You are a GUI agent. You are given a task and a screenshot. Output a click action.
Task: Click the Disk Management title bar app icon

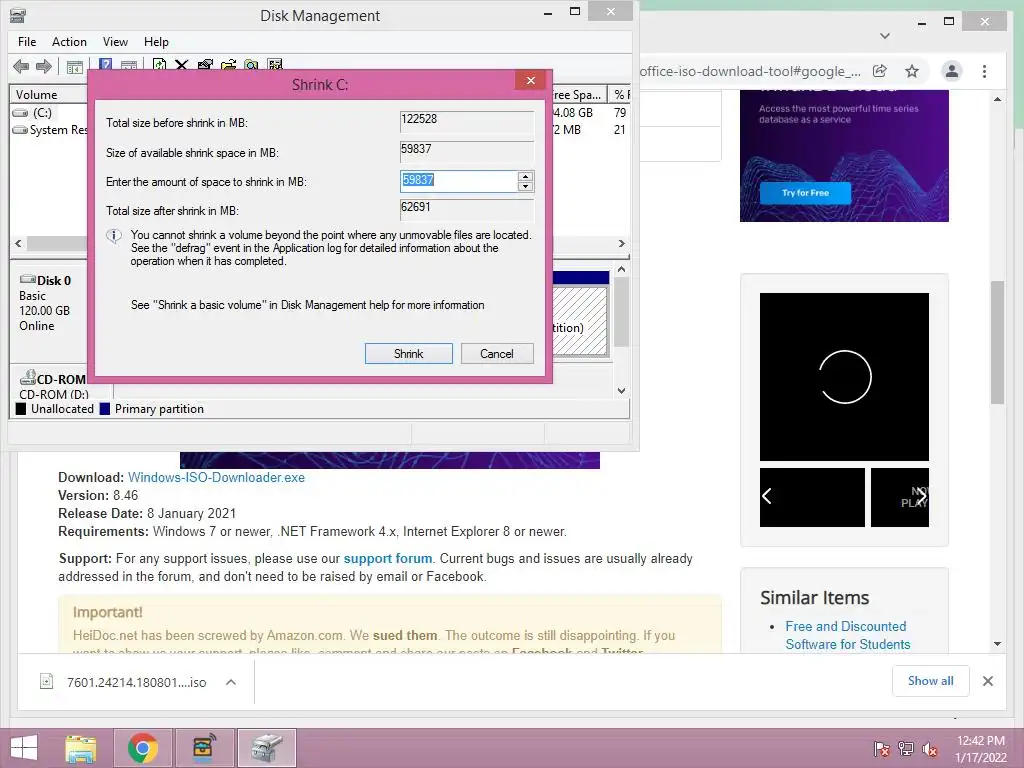click(18, 15)
